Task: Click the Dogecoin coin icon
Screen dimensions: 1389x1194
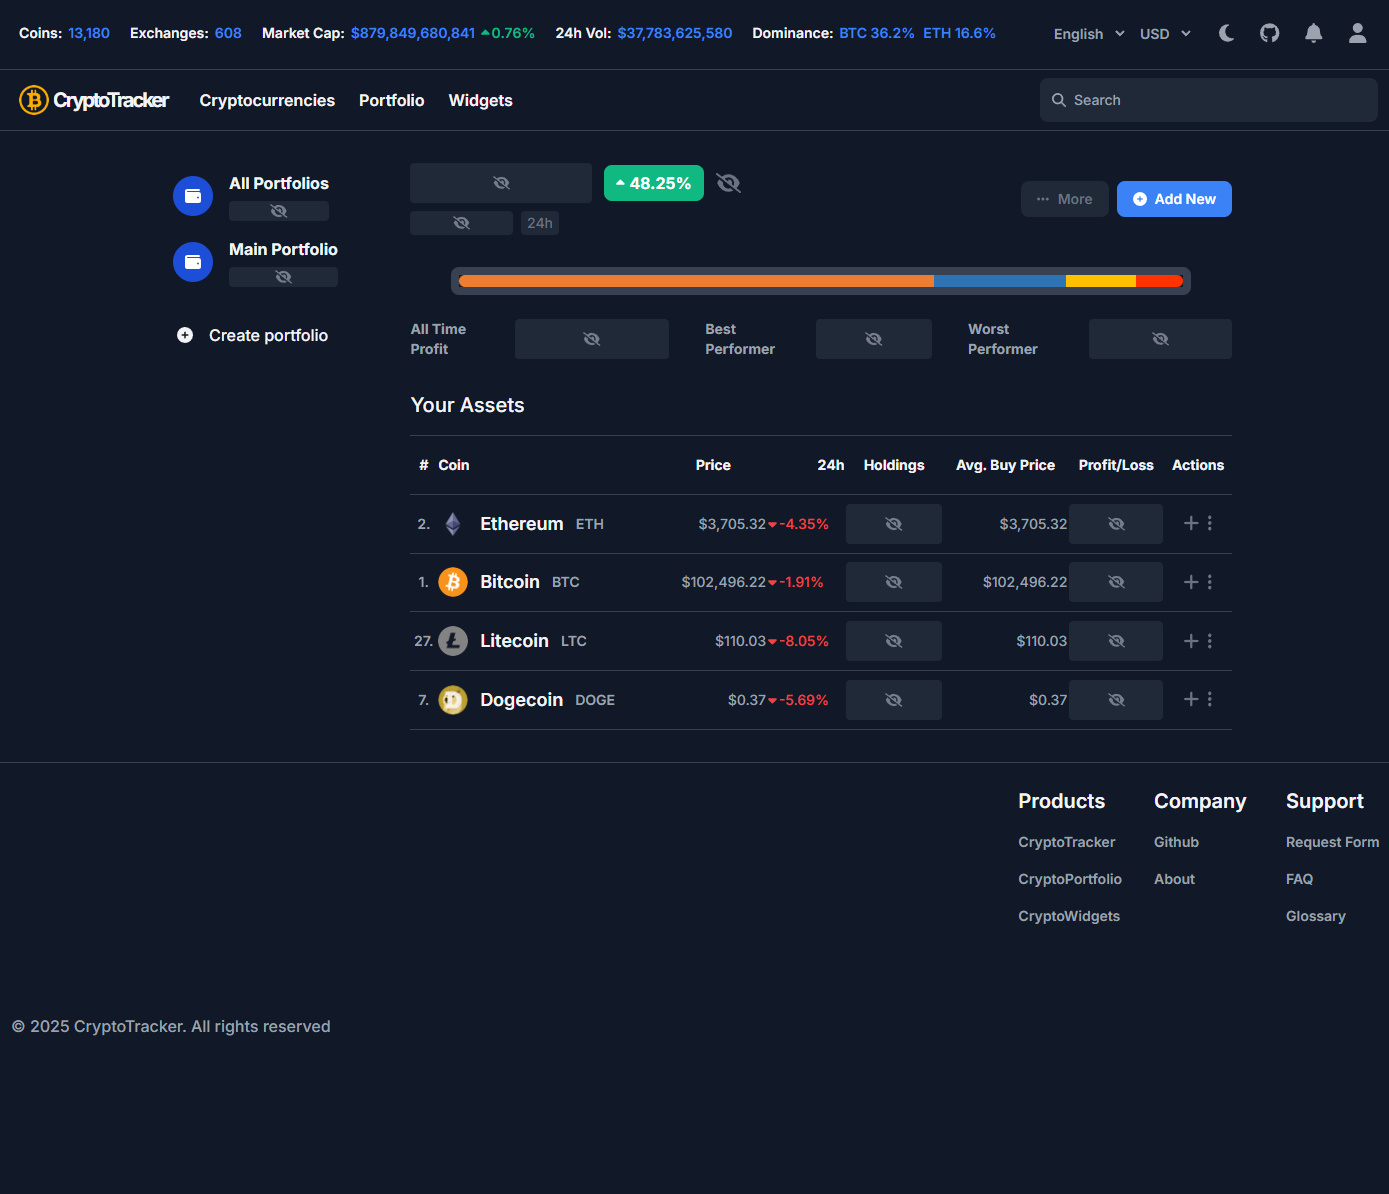Action: [453, 700]
